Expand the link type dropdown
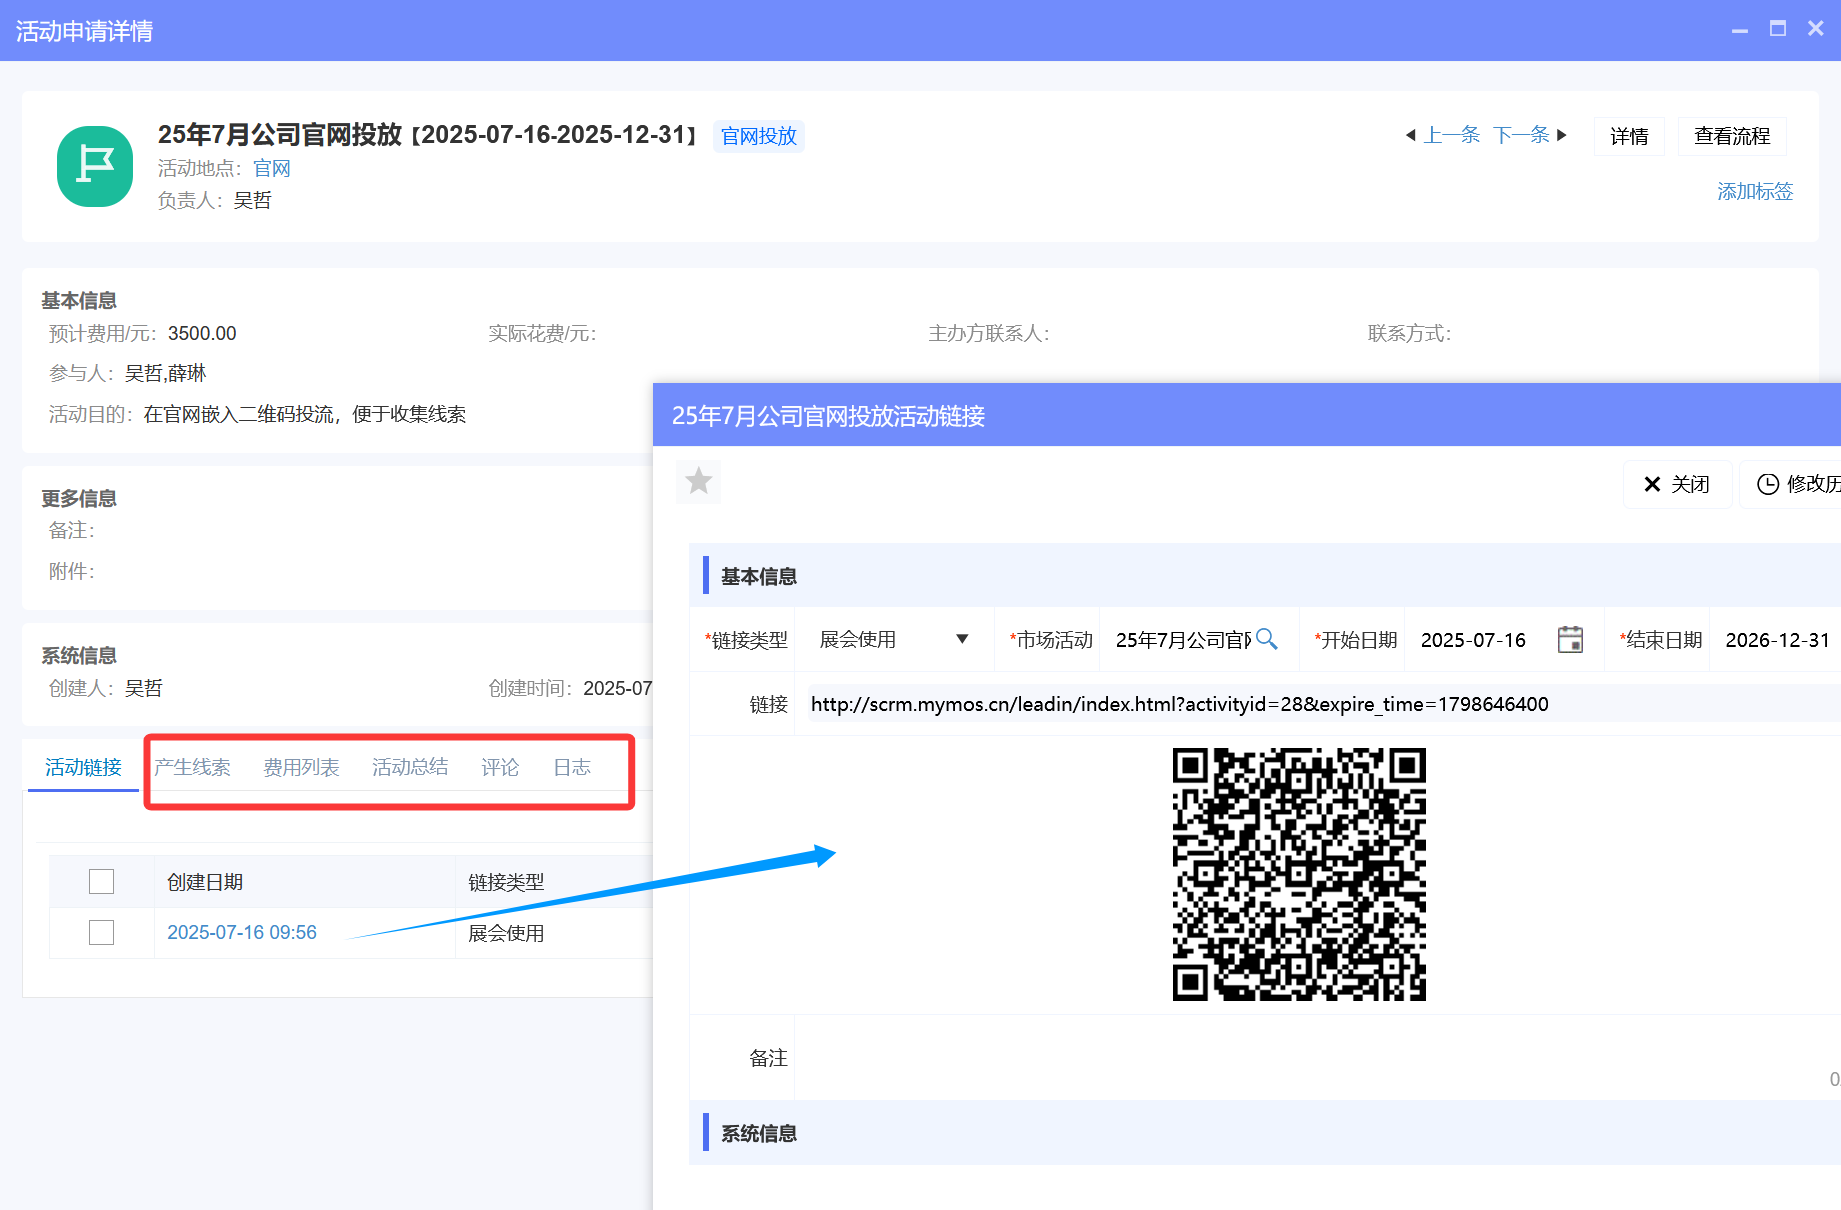 [x=961, y=639]
